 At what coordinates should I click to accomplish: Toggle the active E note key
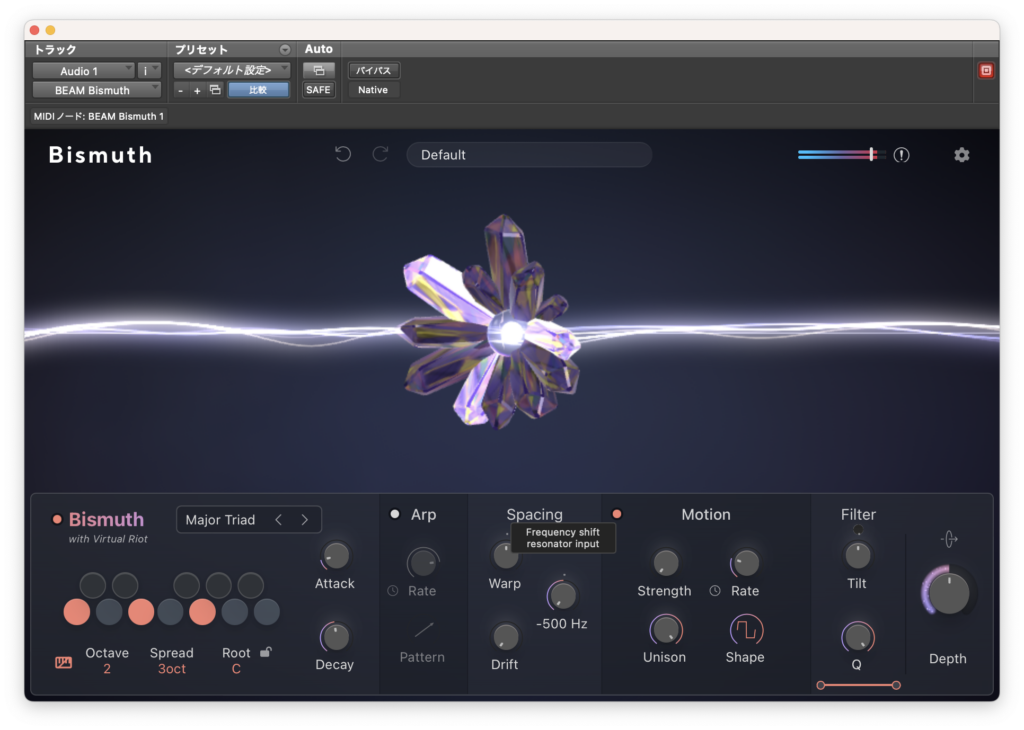[141, 612]
